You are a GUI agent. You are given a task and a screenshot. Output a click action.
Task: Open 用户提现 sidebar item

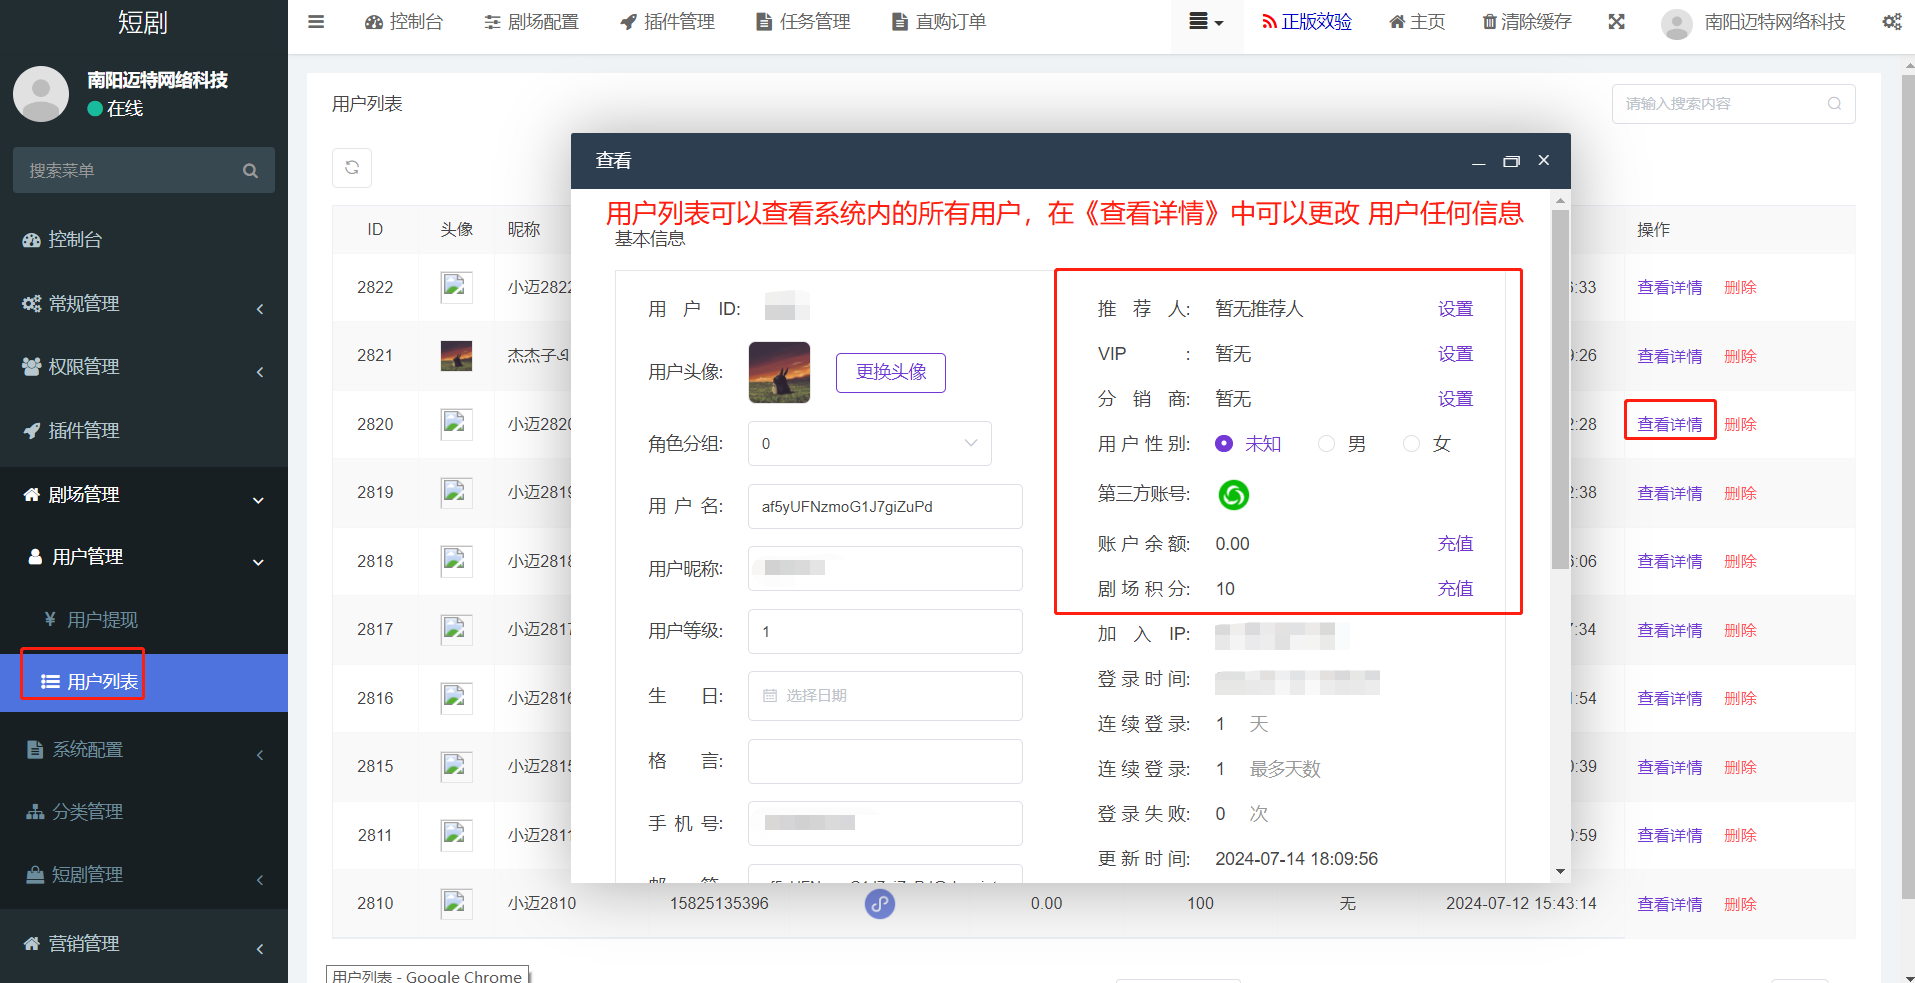click(144, 620)
